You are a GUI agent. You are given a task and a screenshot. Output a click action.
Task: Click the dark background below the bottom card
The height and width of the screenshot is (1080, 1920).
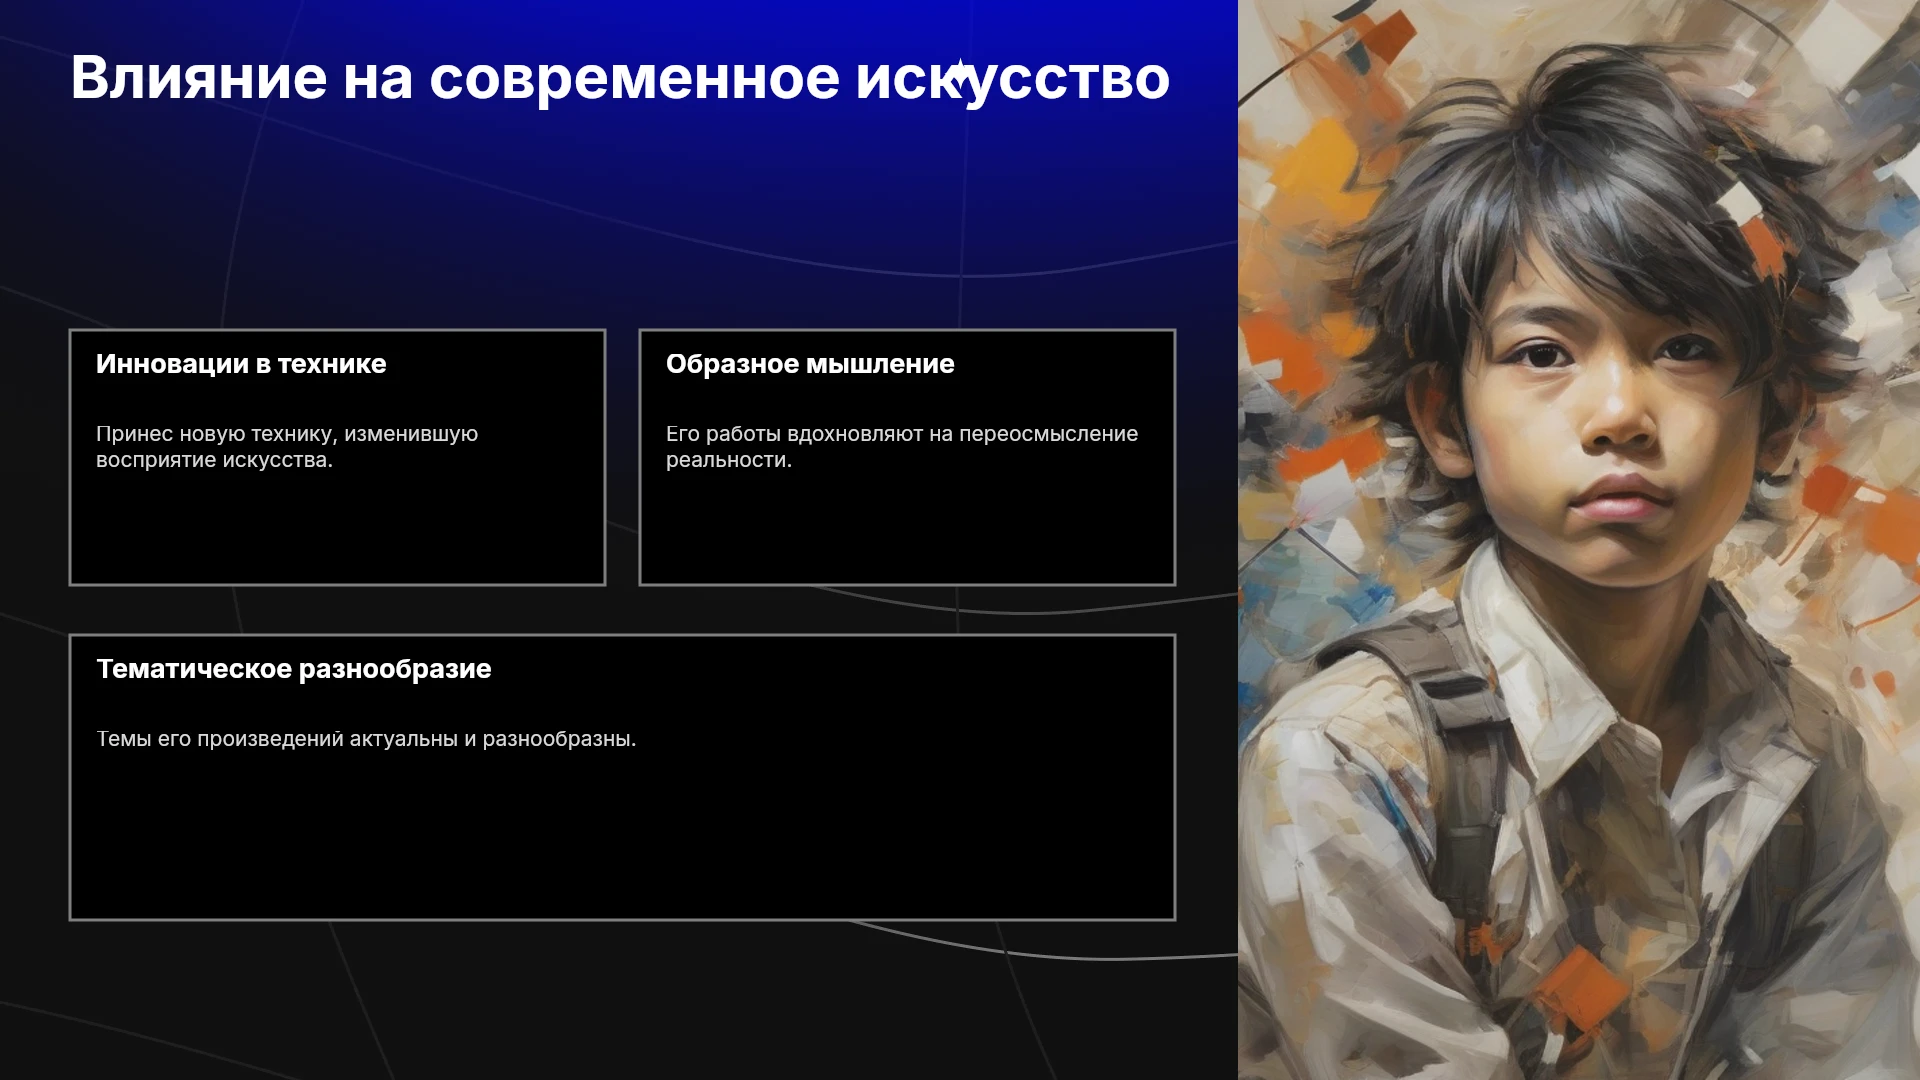pyautogui.click(x=620, y=1000)
